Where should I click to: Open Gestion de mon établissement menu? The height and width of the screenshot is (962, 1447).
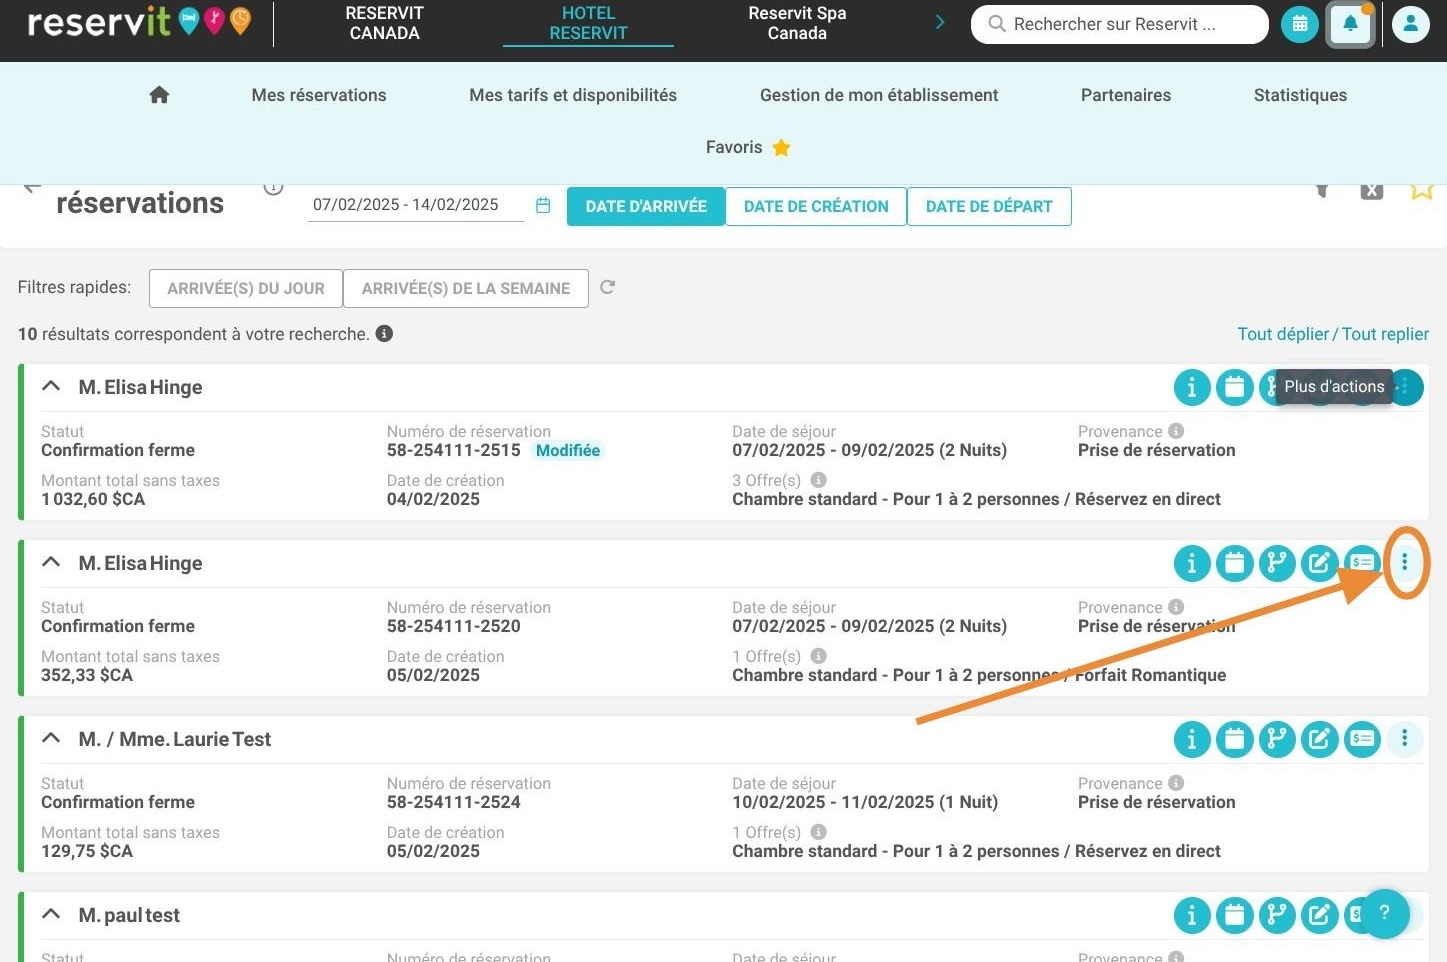[879, 95]
